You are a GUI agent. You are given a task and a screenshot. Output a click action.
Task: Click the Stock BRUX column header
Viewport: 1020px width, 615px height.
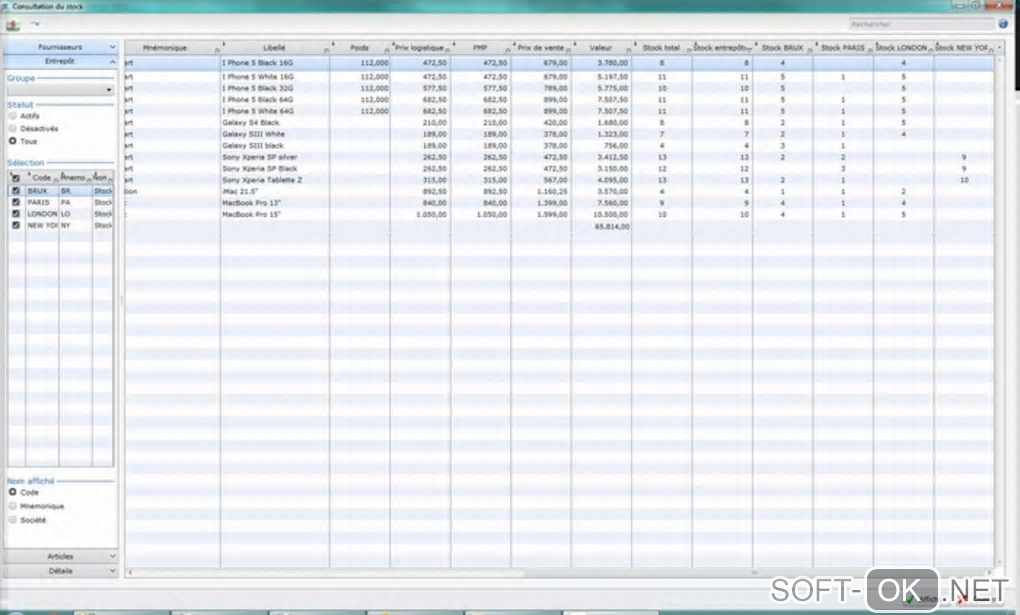[x=783, y=48]
